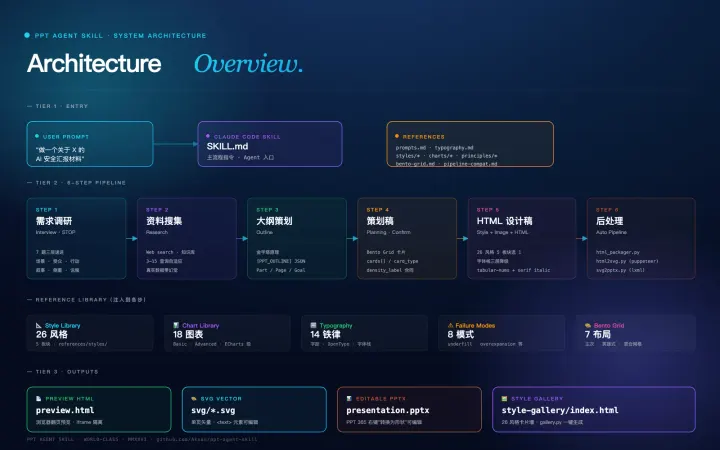Open the svg/*.svg output file name

coord(213,411)
